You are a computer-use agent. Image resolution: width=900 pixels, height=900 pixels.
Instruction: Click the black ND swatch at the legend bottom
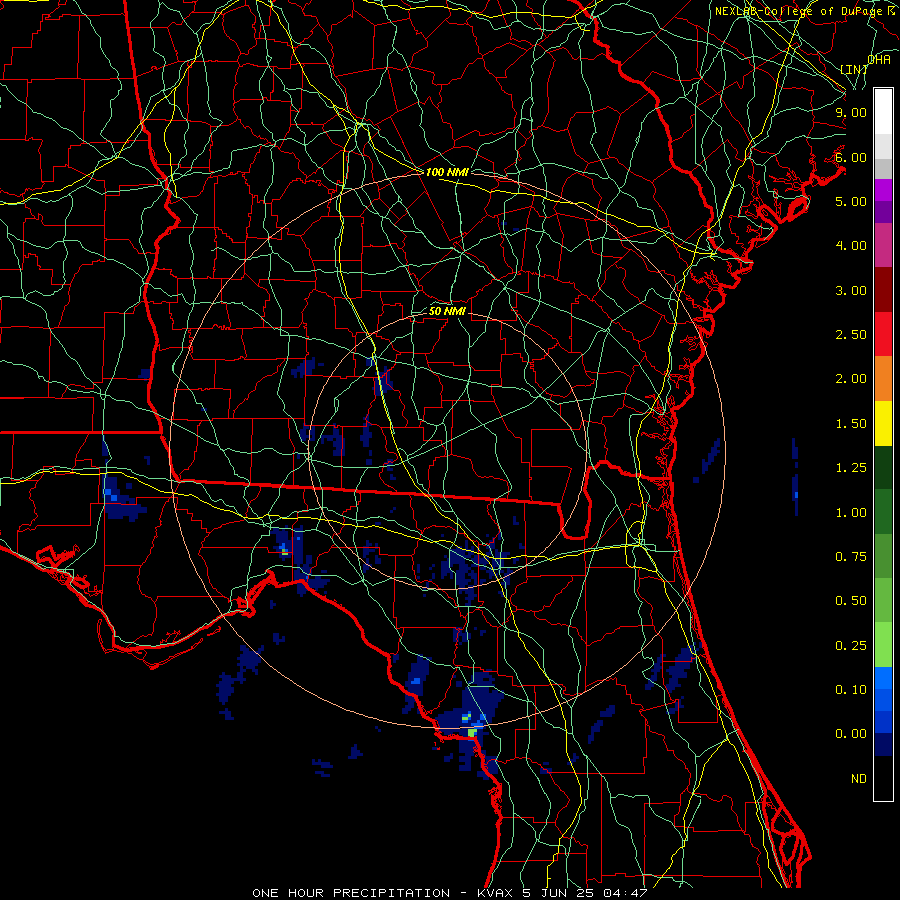(883, 778)
